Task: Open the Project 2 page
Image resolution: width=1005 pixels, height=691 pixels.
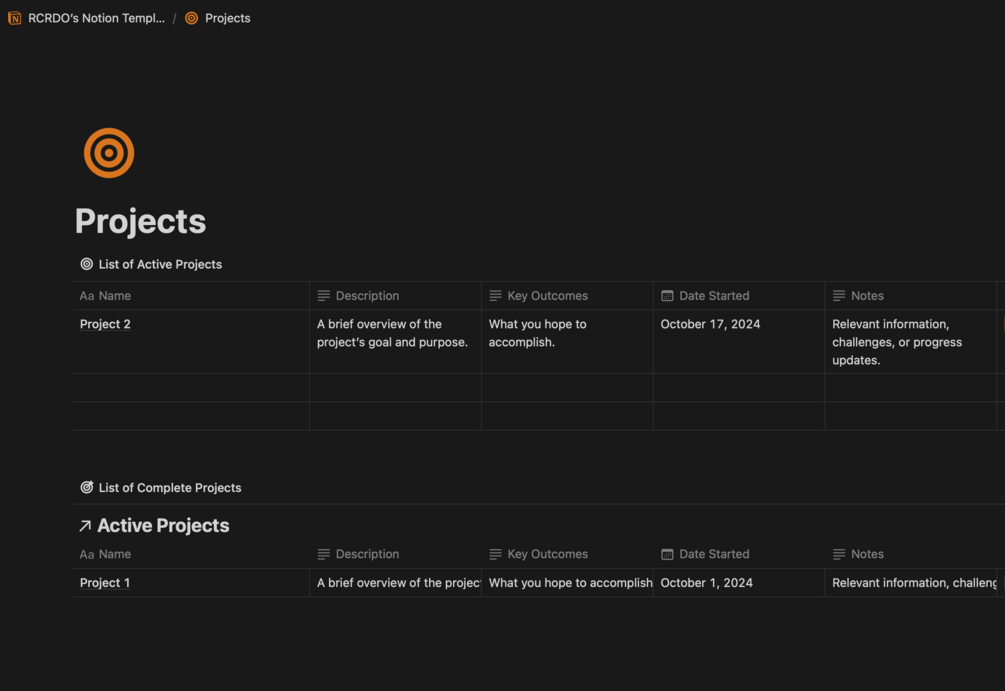Action: pos(105,324)
